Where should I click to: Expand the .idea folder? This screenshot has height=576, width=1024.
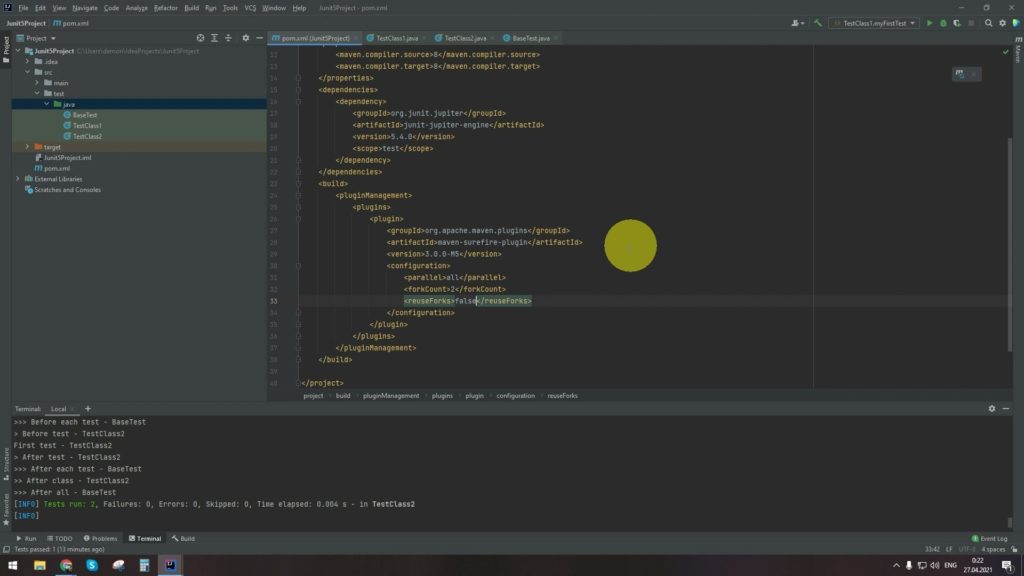click(x=27, y=61)
